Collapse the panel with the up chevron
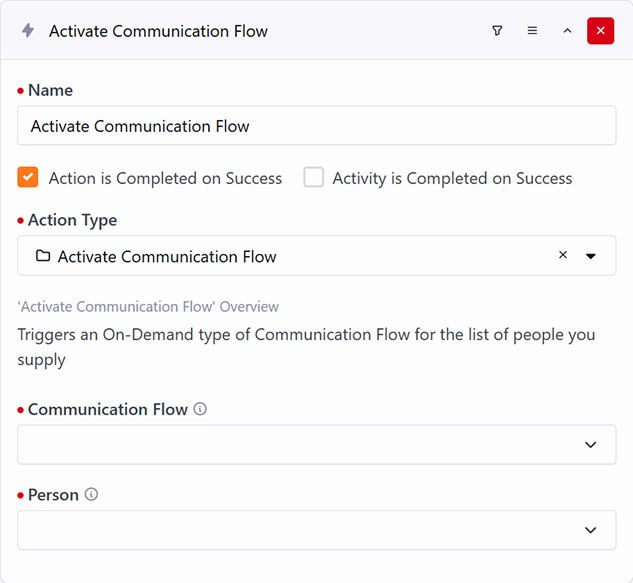The image size is (633, 583). click(x=567, y=31)
